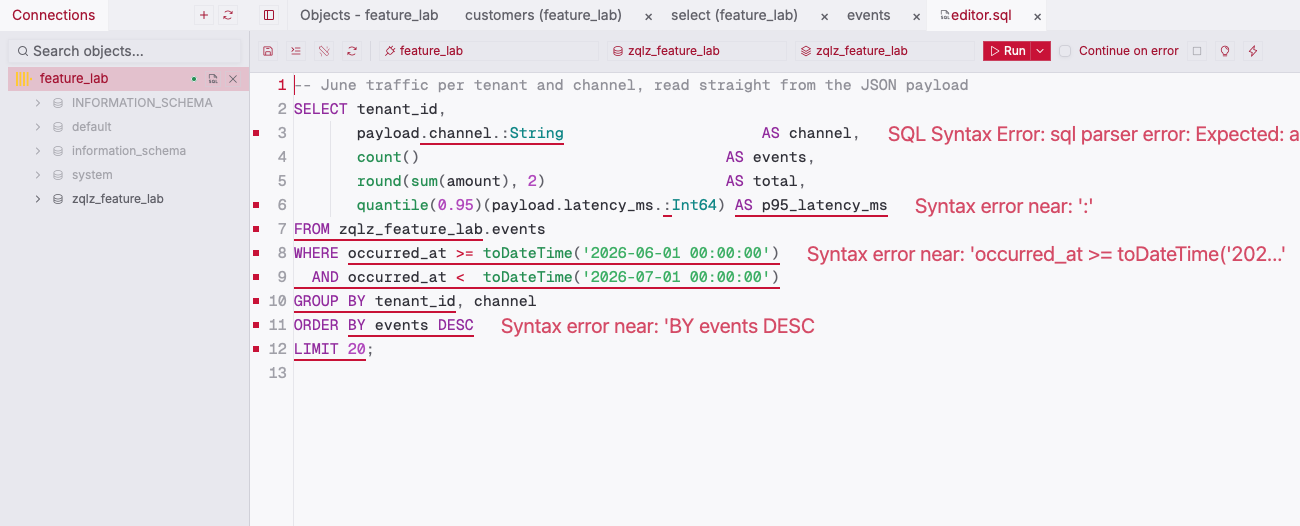Open the Connections panel header
Viewport: 1300px width, 526px height.
(54, 15)
